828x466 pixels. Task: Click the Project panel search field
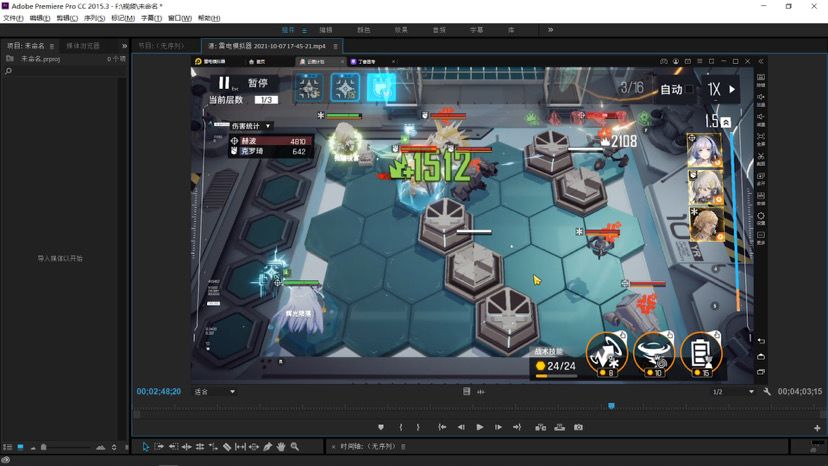(x=66, y=71)
